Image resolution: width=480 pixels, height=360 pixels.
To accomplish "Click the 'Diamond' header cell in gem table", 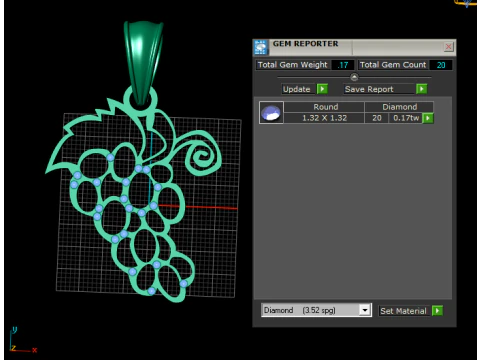I will 399,107.
